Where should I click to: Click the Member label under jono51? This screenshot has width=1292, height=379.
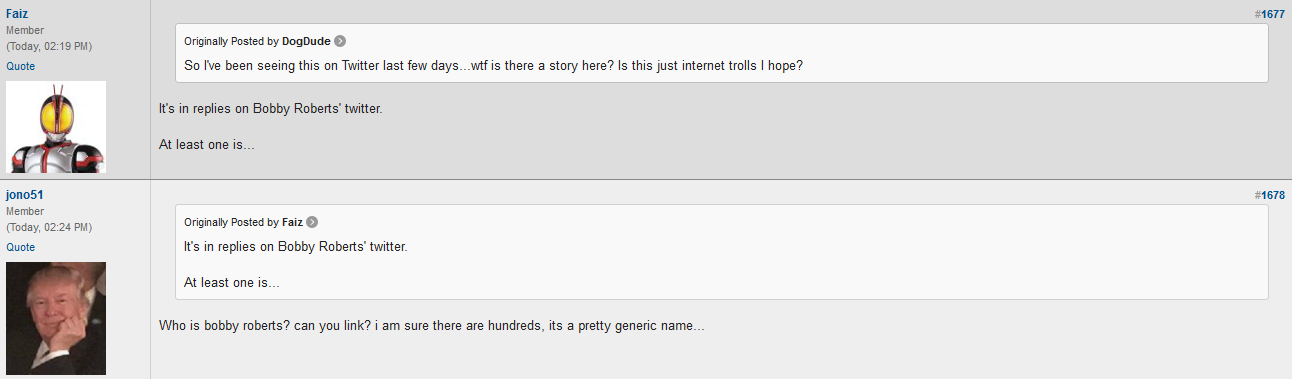[x=25, y=212]
